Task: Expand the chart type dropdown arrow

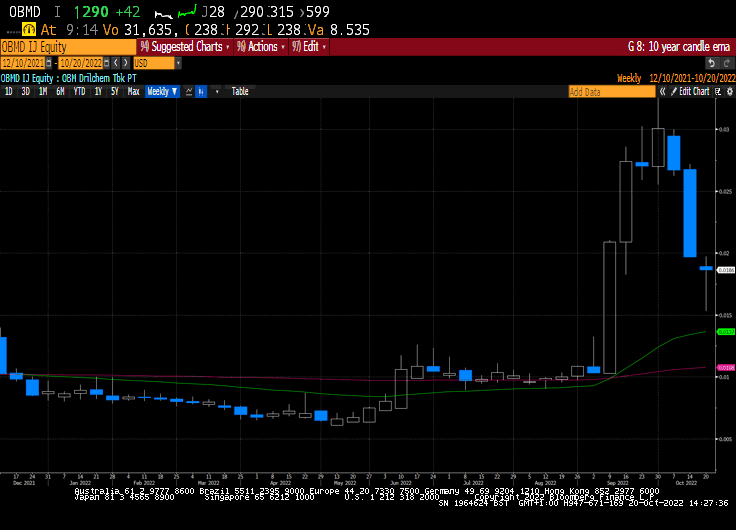Action: click(x=217, y=92)
